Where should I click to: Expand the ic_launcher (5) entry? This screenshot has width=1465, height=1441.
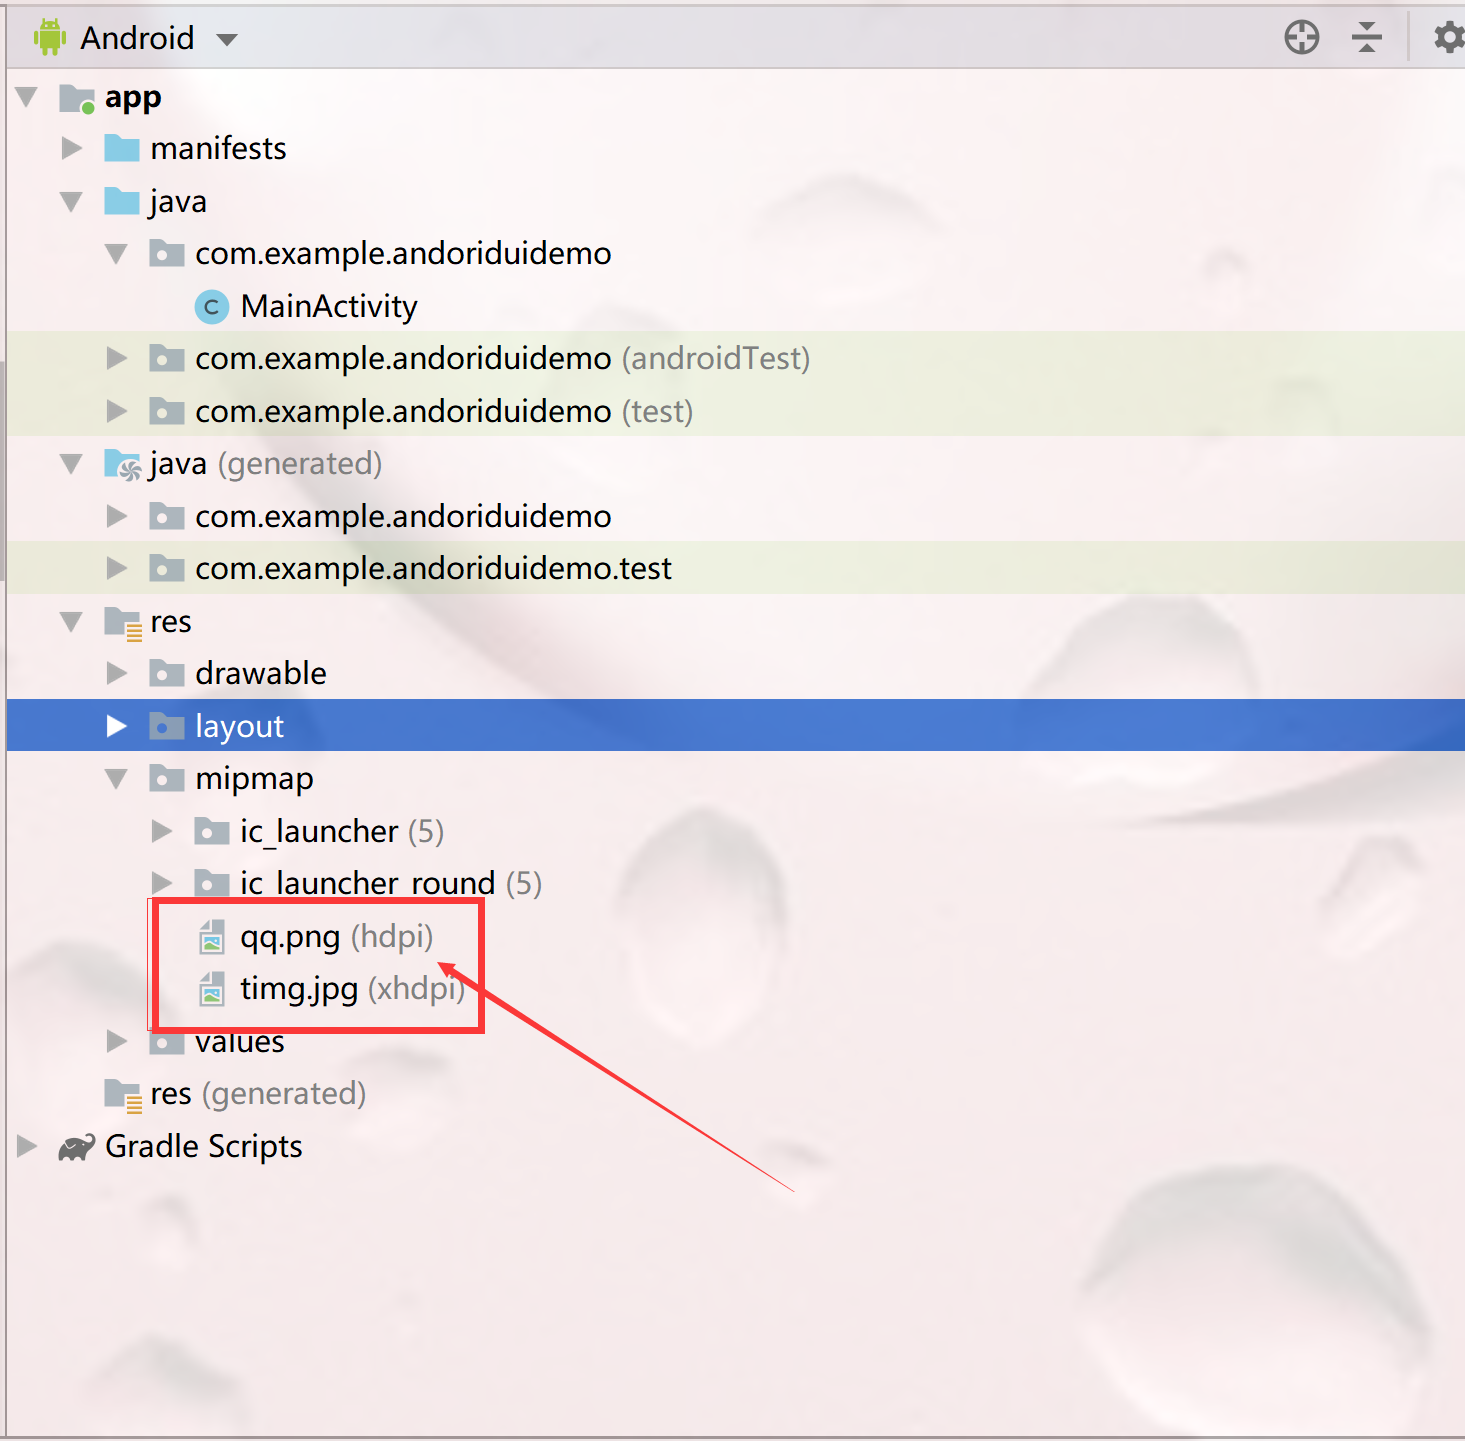click(161, 831)
